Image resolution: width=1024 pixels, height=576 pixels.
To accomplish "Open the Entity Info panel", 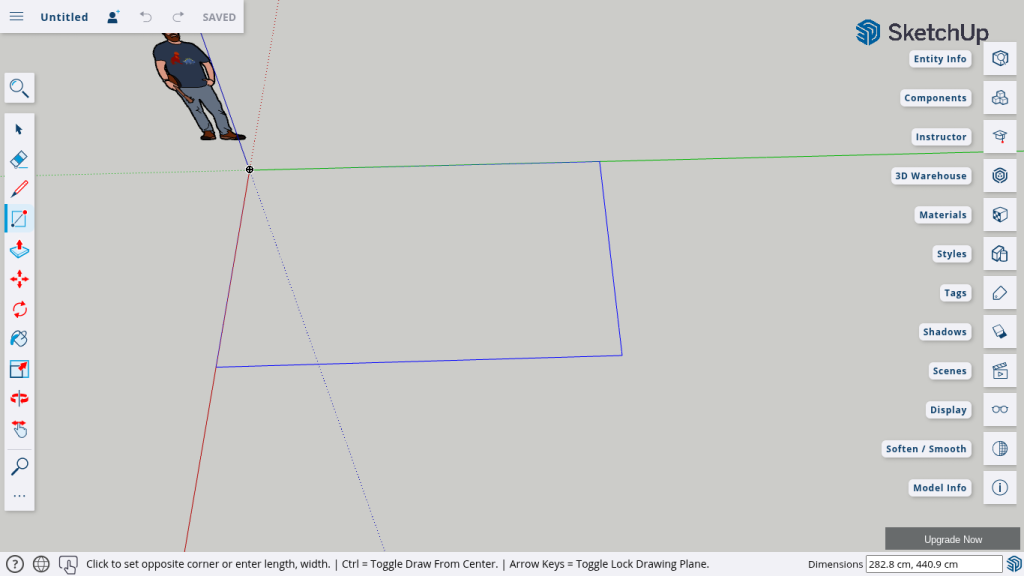I will point(999,59).
